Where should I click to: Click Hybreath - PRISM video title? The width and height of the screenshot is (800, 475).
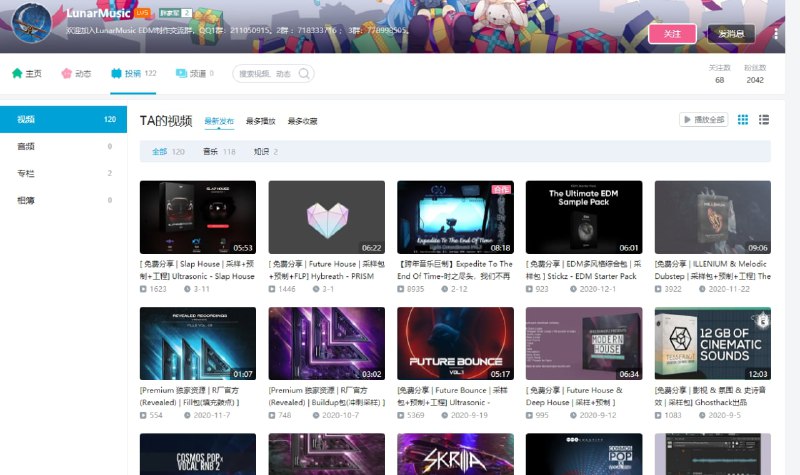pyautogui.click(x=327, y=270)
